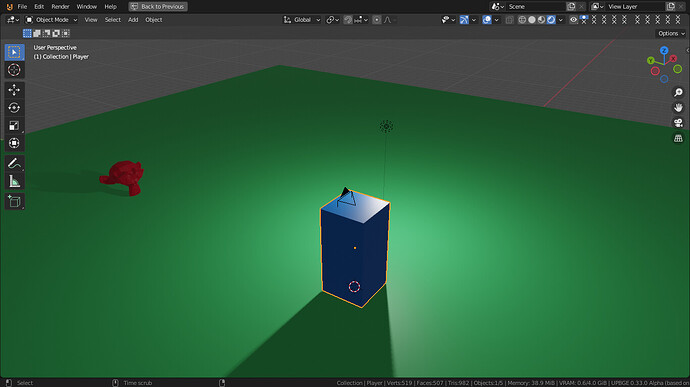Click the Scene name field
This screenshot has height=387, width=690.
[536, 7]
